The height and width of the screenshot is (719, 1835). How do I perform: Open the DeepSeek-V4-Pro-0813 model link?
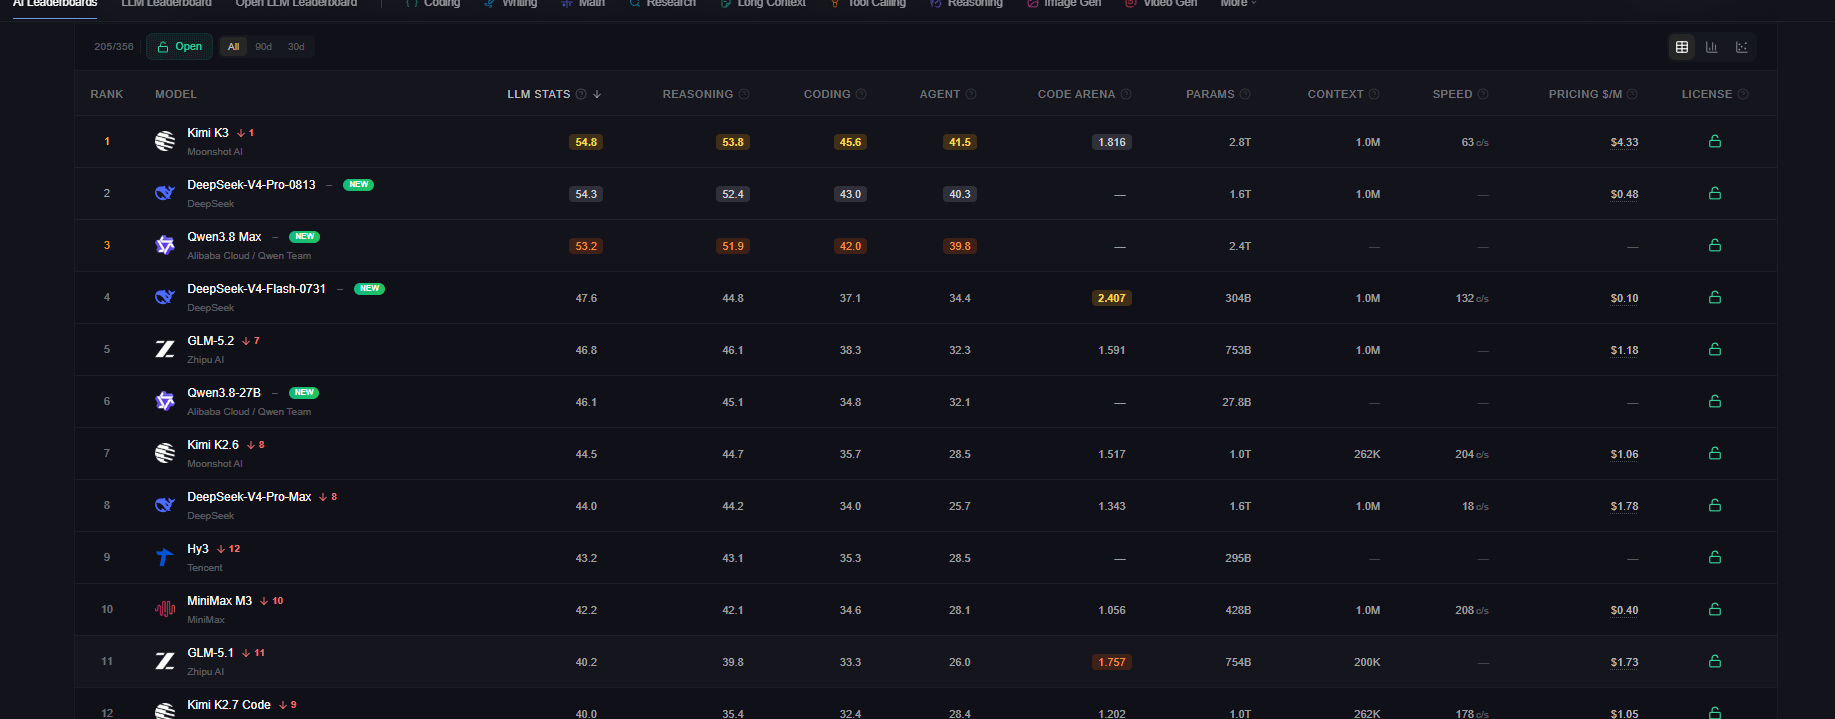tap(251, 185)
